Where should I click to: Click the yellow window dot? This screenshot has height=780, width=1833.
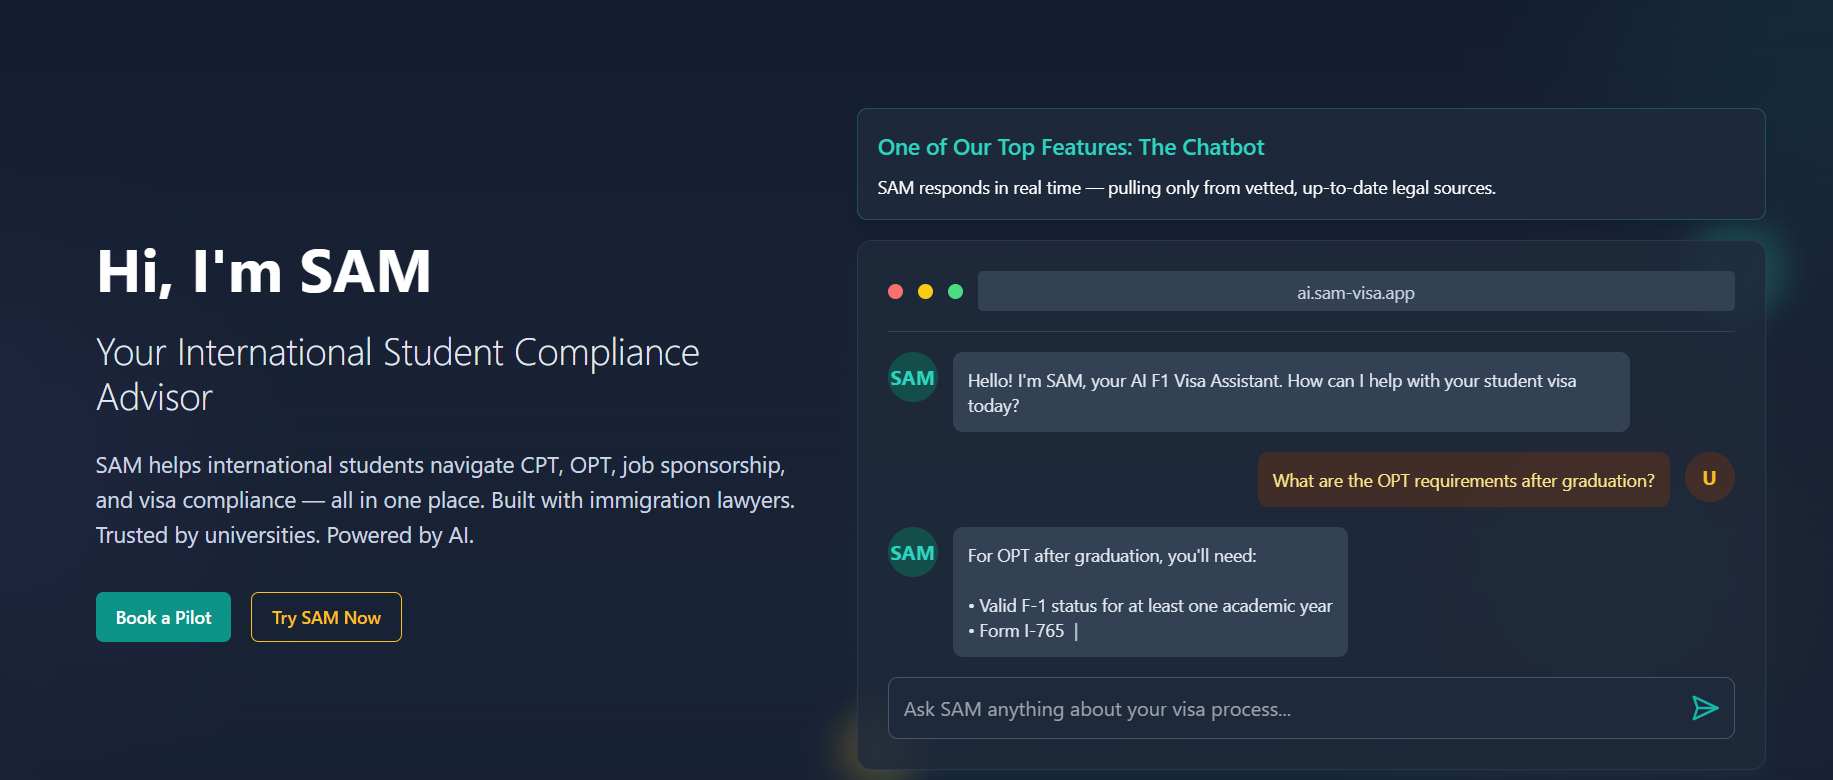point(926,291)
